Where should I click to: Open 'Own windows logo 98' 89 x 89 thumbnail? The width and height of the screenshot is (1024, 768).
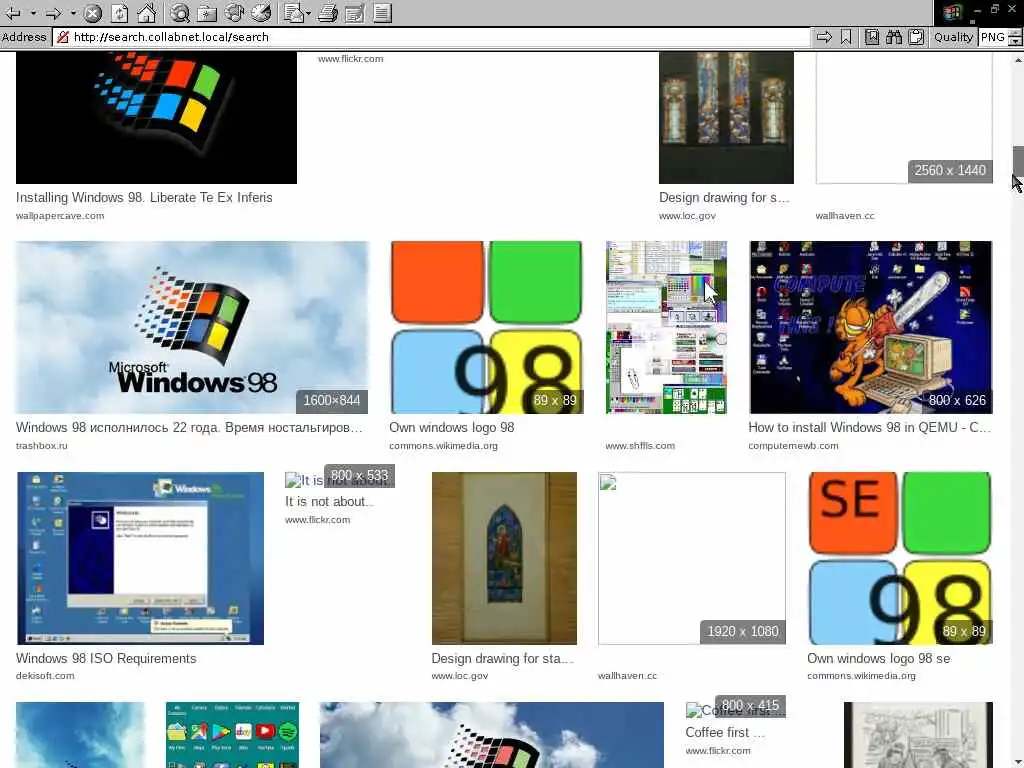click(x=486, y=327)
